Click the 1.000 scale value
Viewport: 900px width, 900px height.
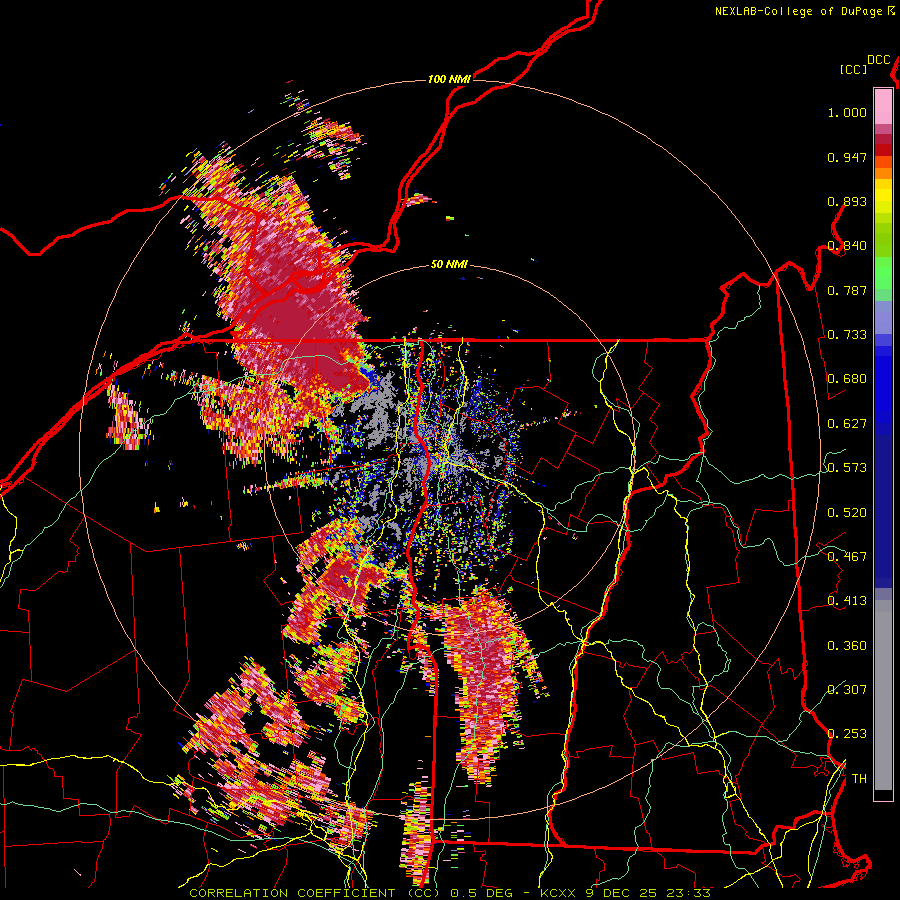(847, 112)
